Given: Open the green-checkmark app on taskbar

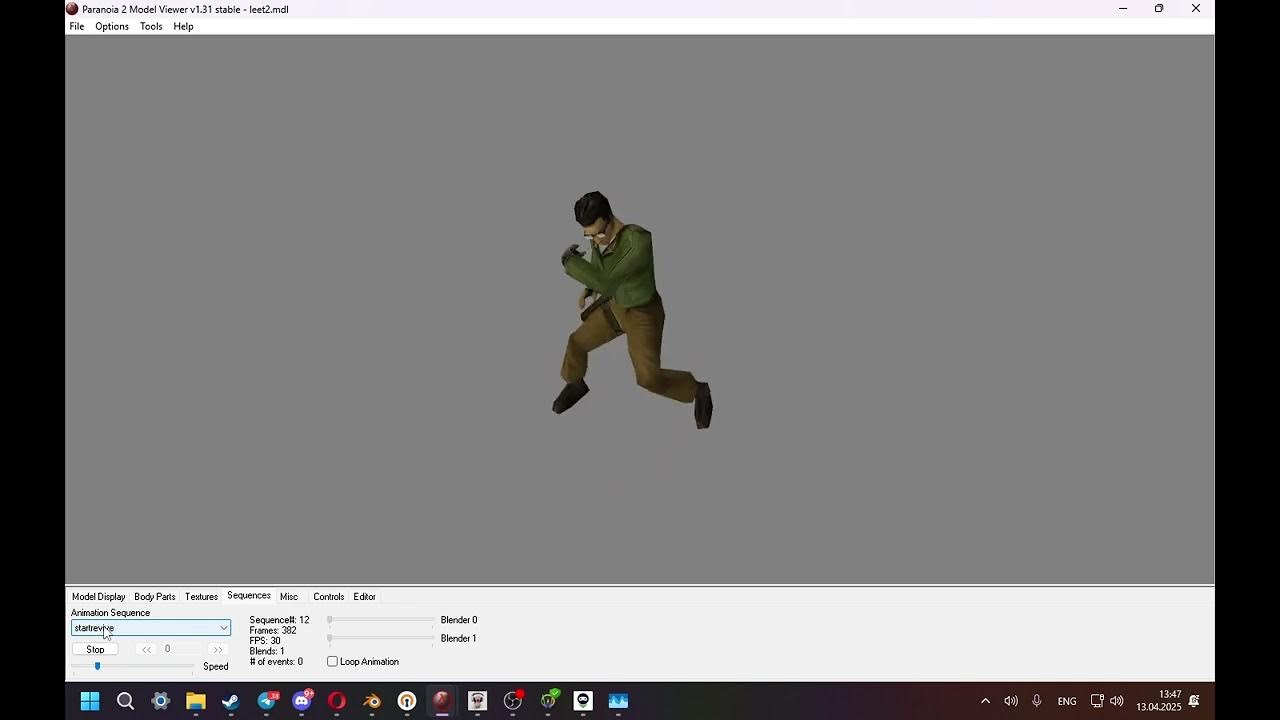Looking at the screenshot, I should click(x=548, y=701).
